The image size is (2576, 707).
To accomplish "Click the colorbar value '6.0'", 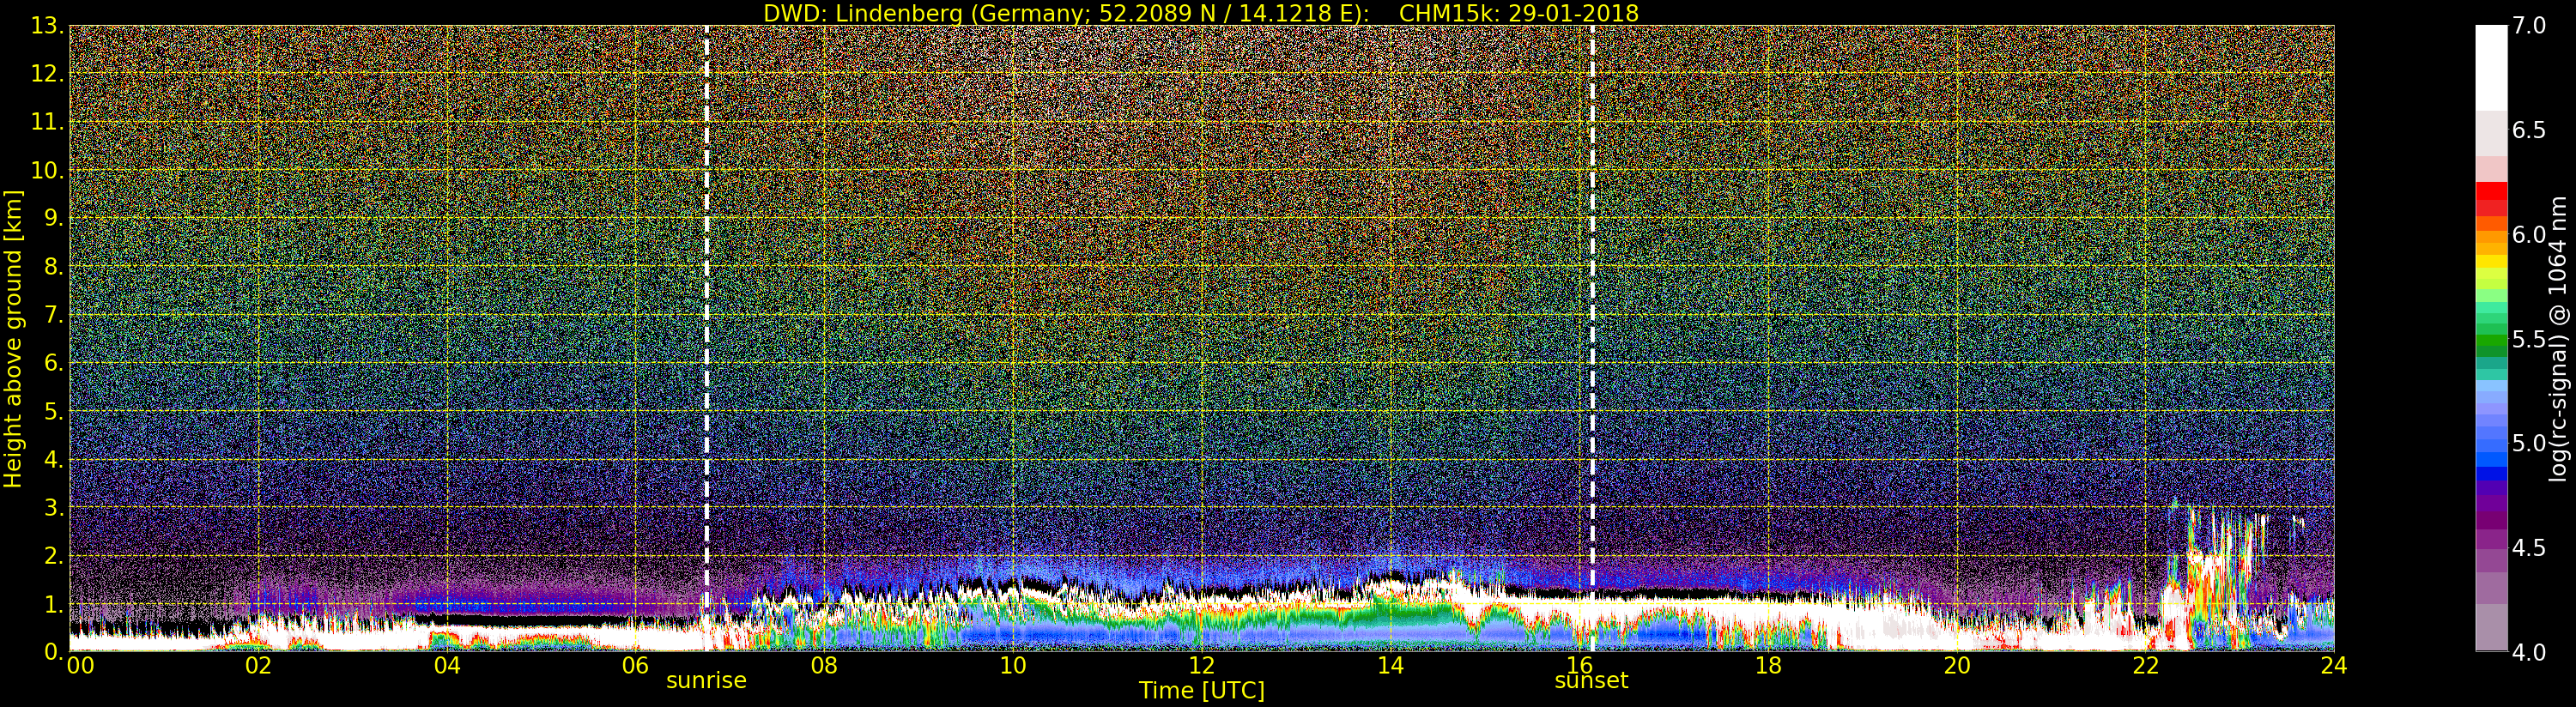I will pyautogui.click(x=2528, y=235).
